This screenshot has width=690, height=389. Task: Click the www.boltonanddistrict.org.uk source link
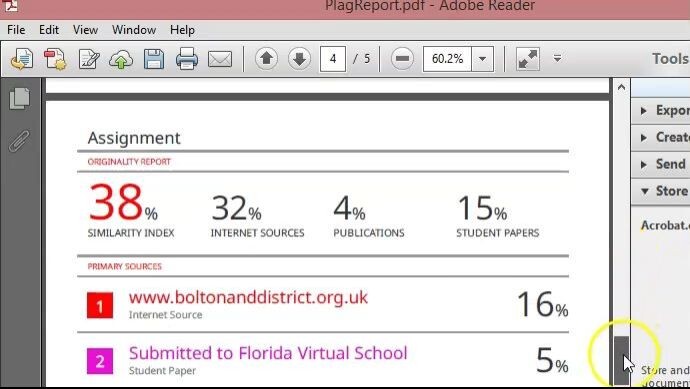[248, 297]
